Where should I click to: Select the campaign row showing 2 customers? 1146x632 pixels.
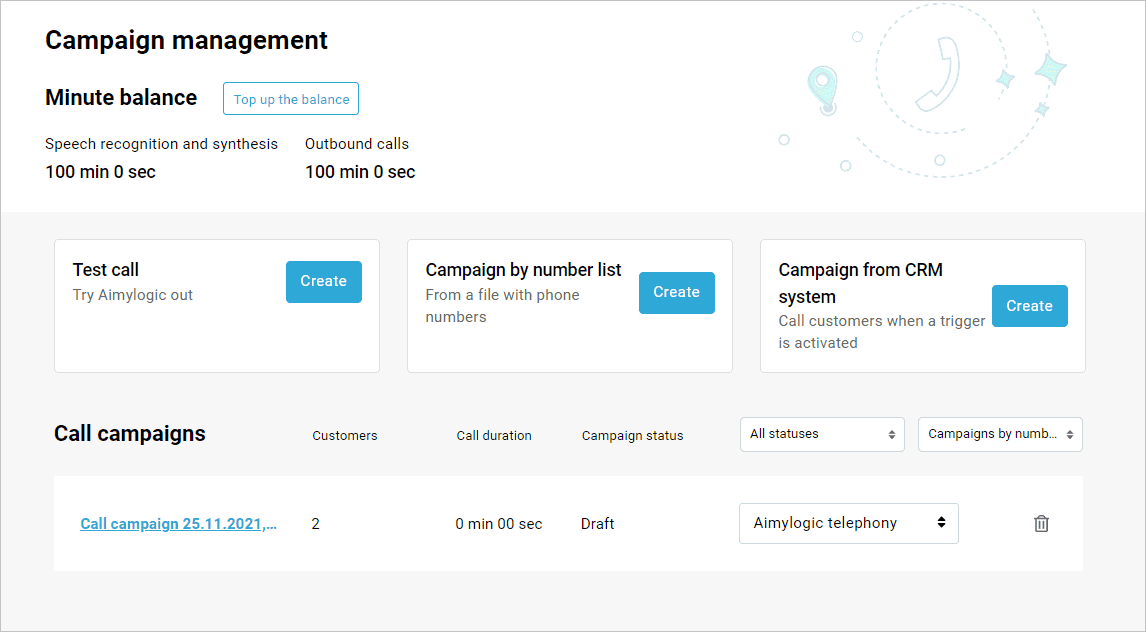tap(315, 523)
